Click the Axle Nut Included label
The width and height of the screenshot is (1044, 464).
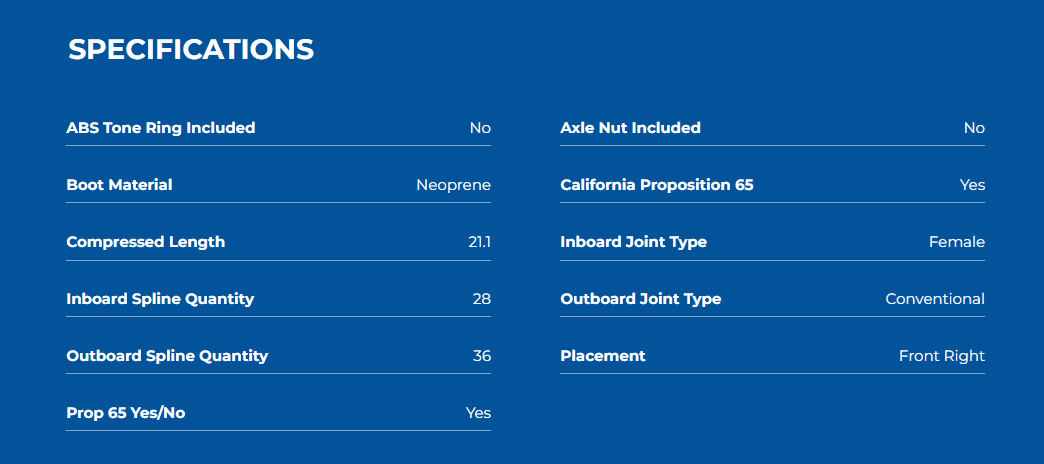(x=631, y=128)
